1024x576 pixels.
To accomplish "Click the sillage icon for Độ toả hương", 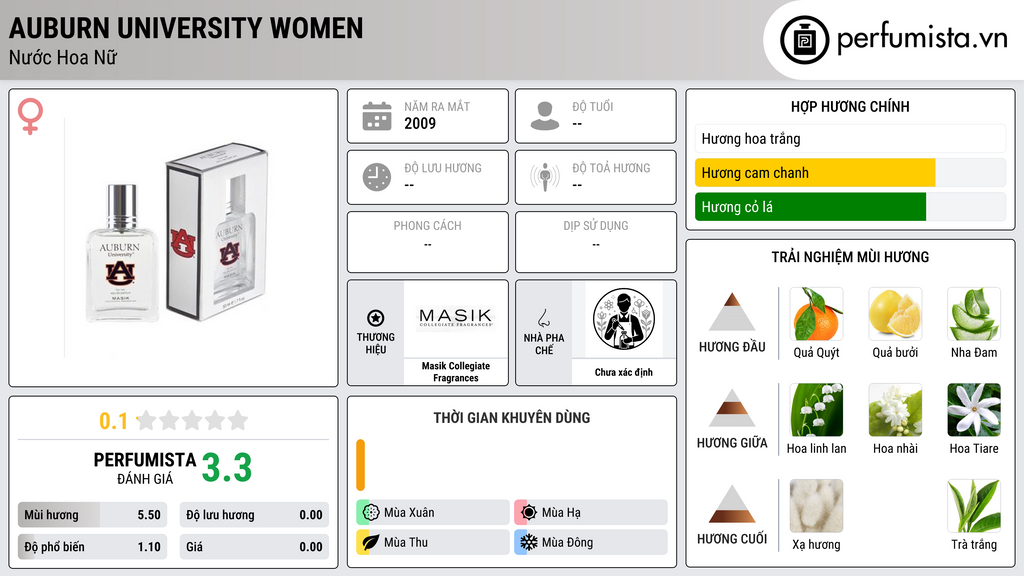I will click(545, 177).
